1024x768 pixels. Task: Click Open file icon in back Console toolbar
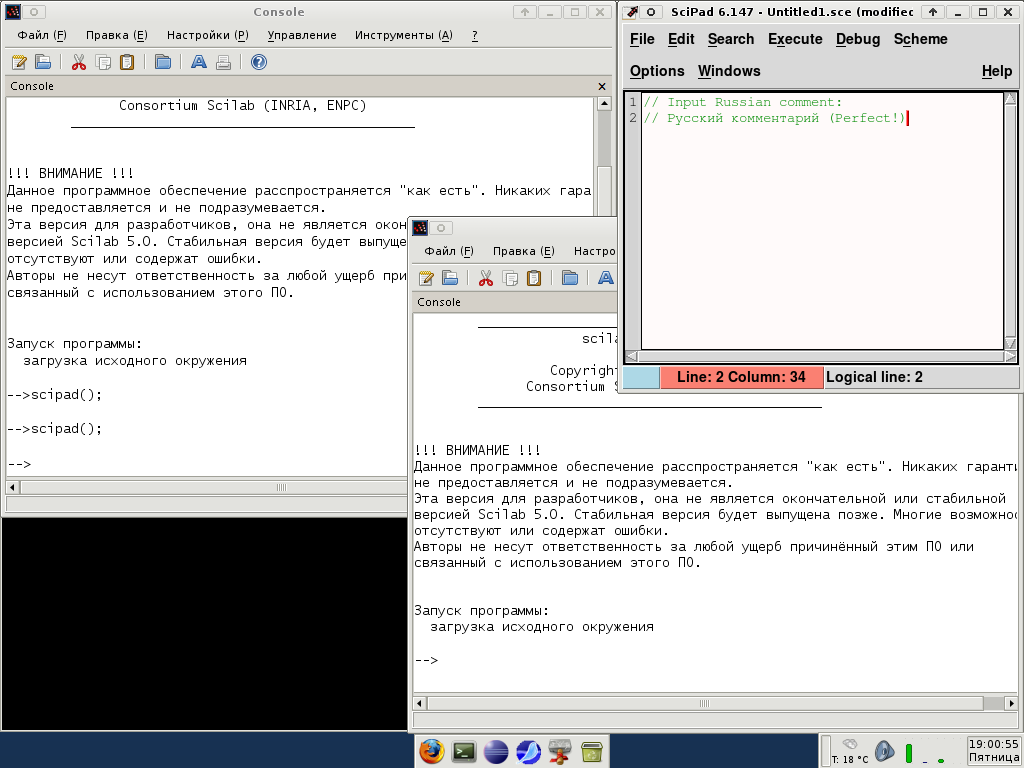tap(43, 62)
